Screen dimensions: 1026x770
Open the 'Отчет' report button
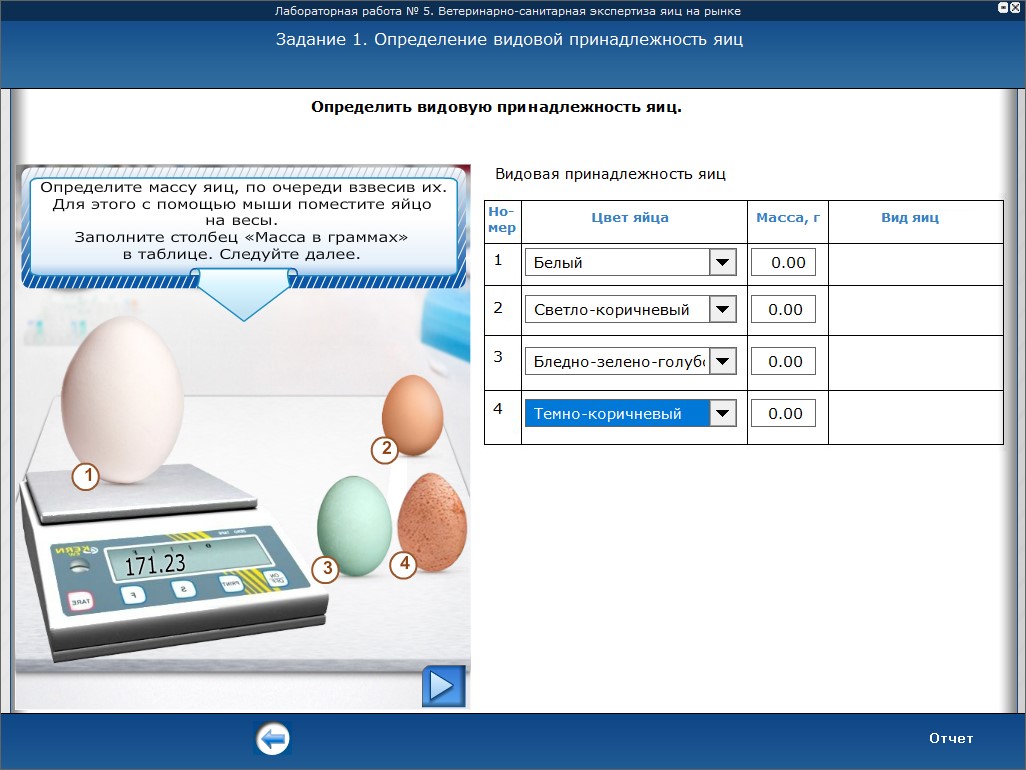(950, 739)
